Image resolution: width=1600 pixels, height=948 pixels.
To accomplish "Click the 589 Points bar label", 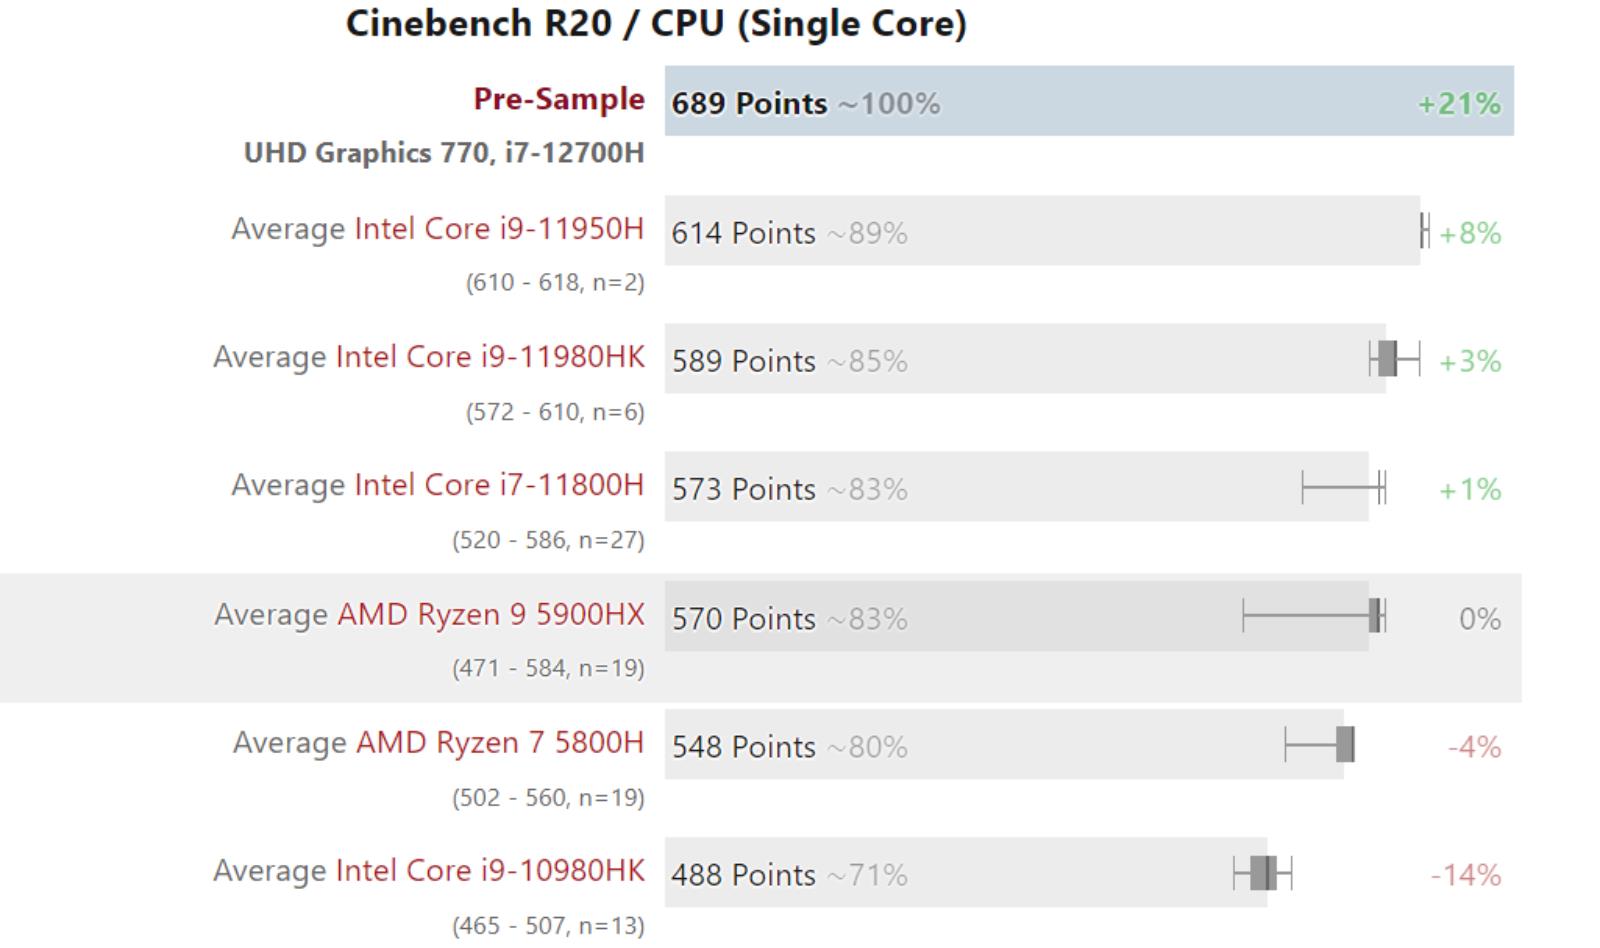I will click(743, 361).
